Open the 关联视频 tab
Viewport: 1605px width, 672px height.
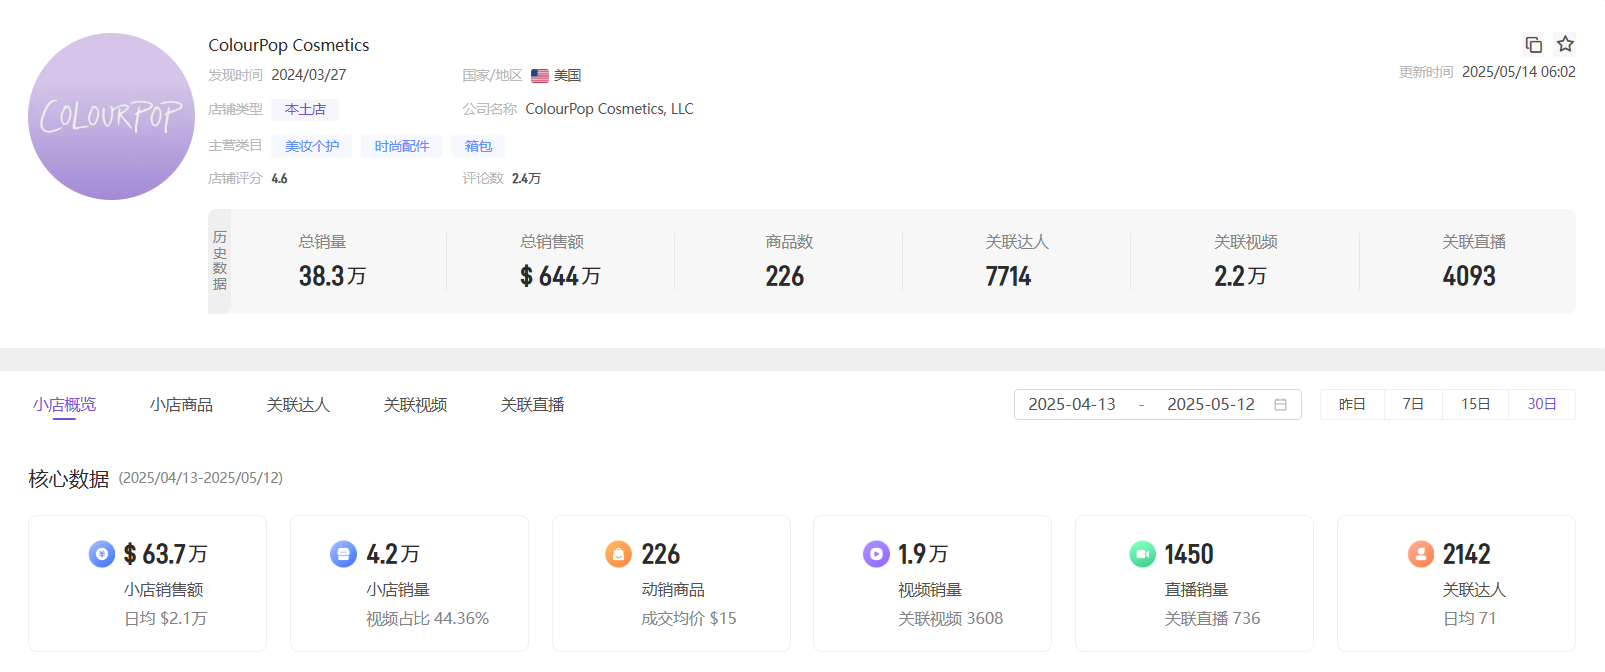pyautogui.click(x=415, y=404)
